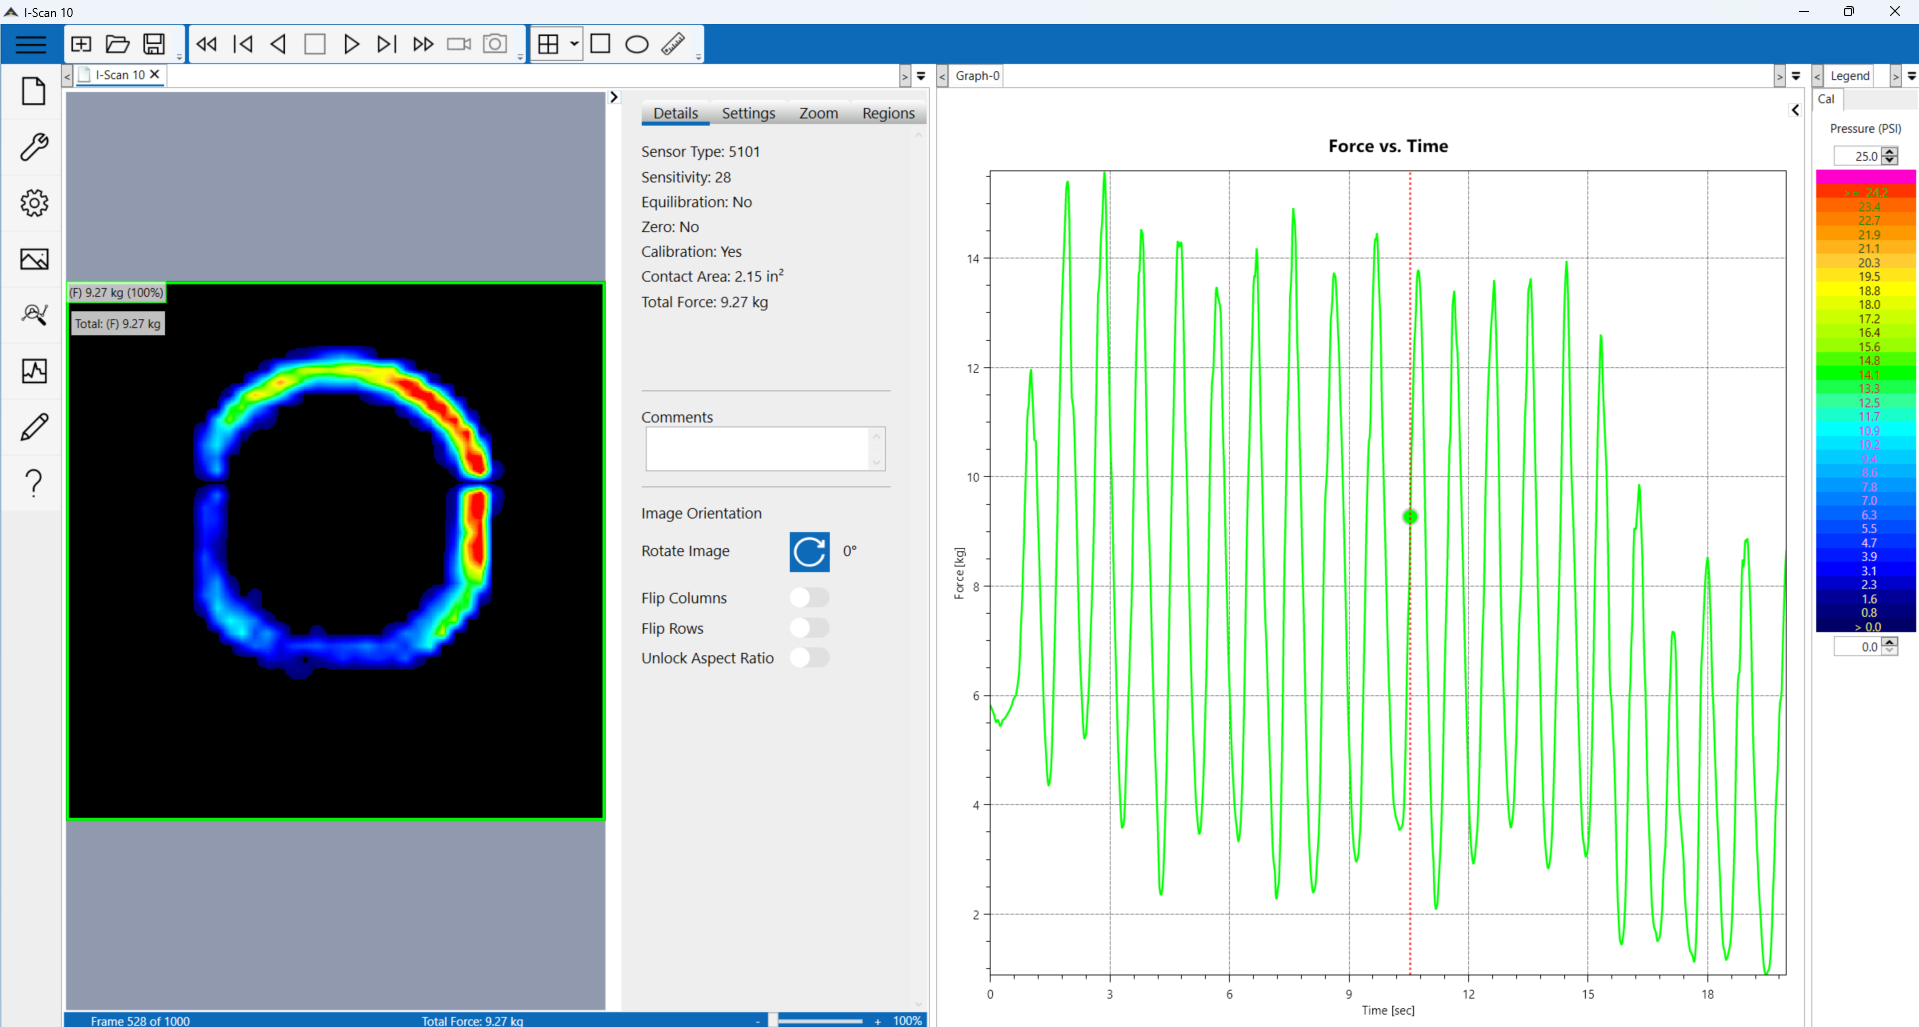
Task: Select the ellipse region tool
Action: click(x=637, y=44)
